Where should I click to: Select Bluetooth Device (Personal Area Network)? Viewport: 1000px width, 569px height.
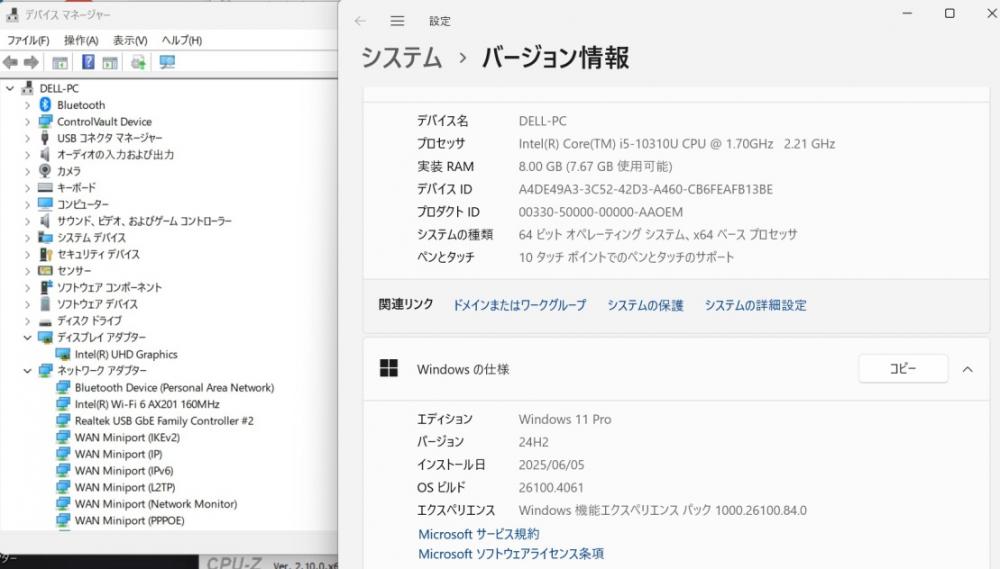point(174,387)
